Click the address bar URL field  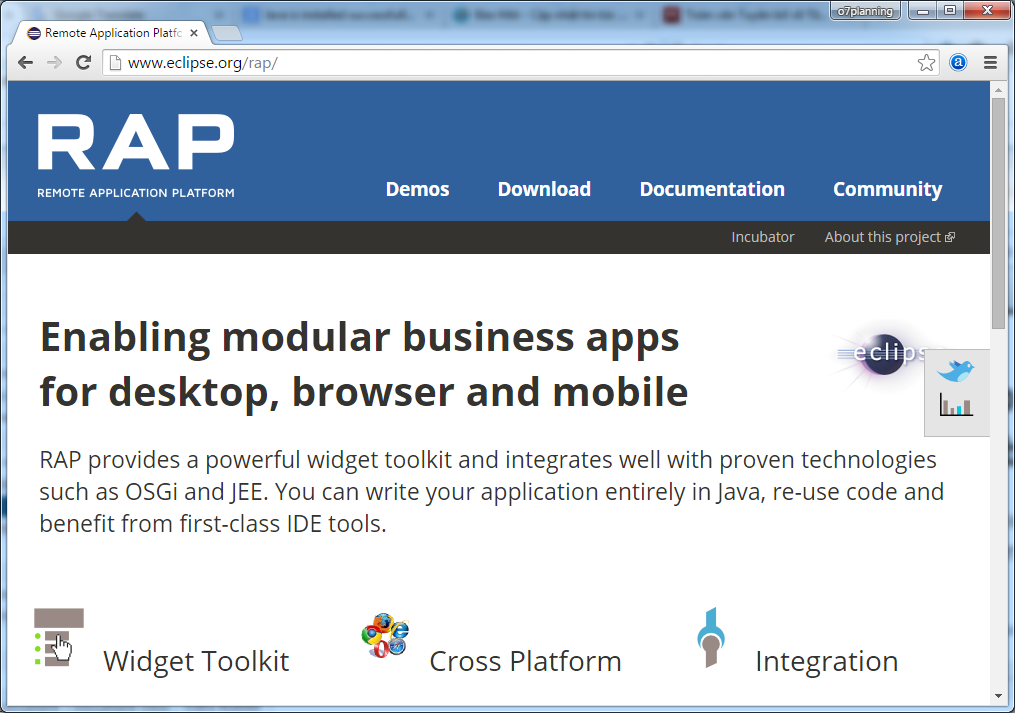(x=518, y=63)
